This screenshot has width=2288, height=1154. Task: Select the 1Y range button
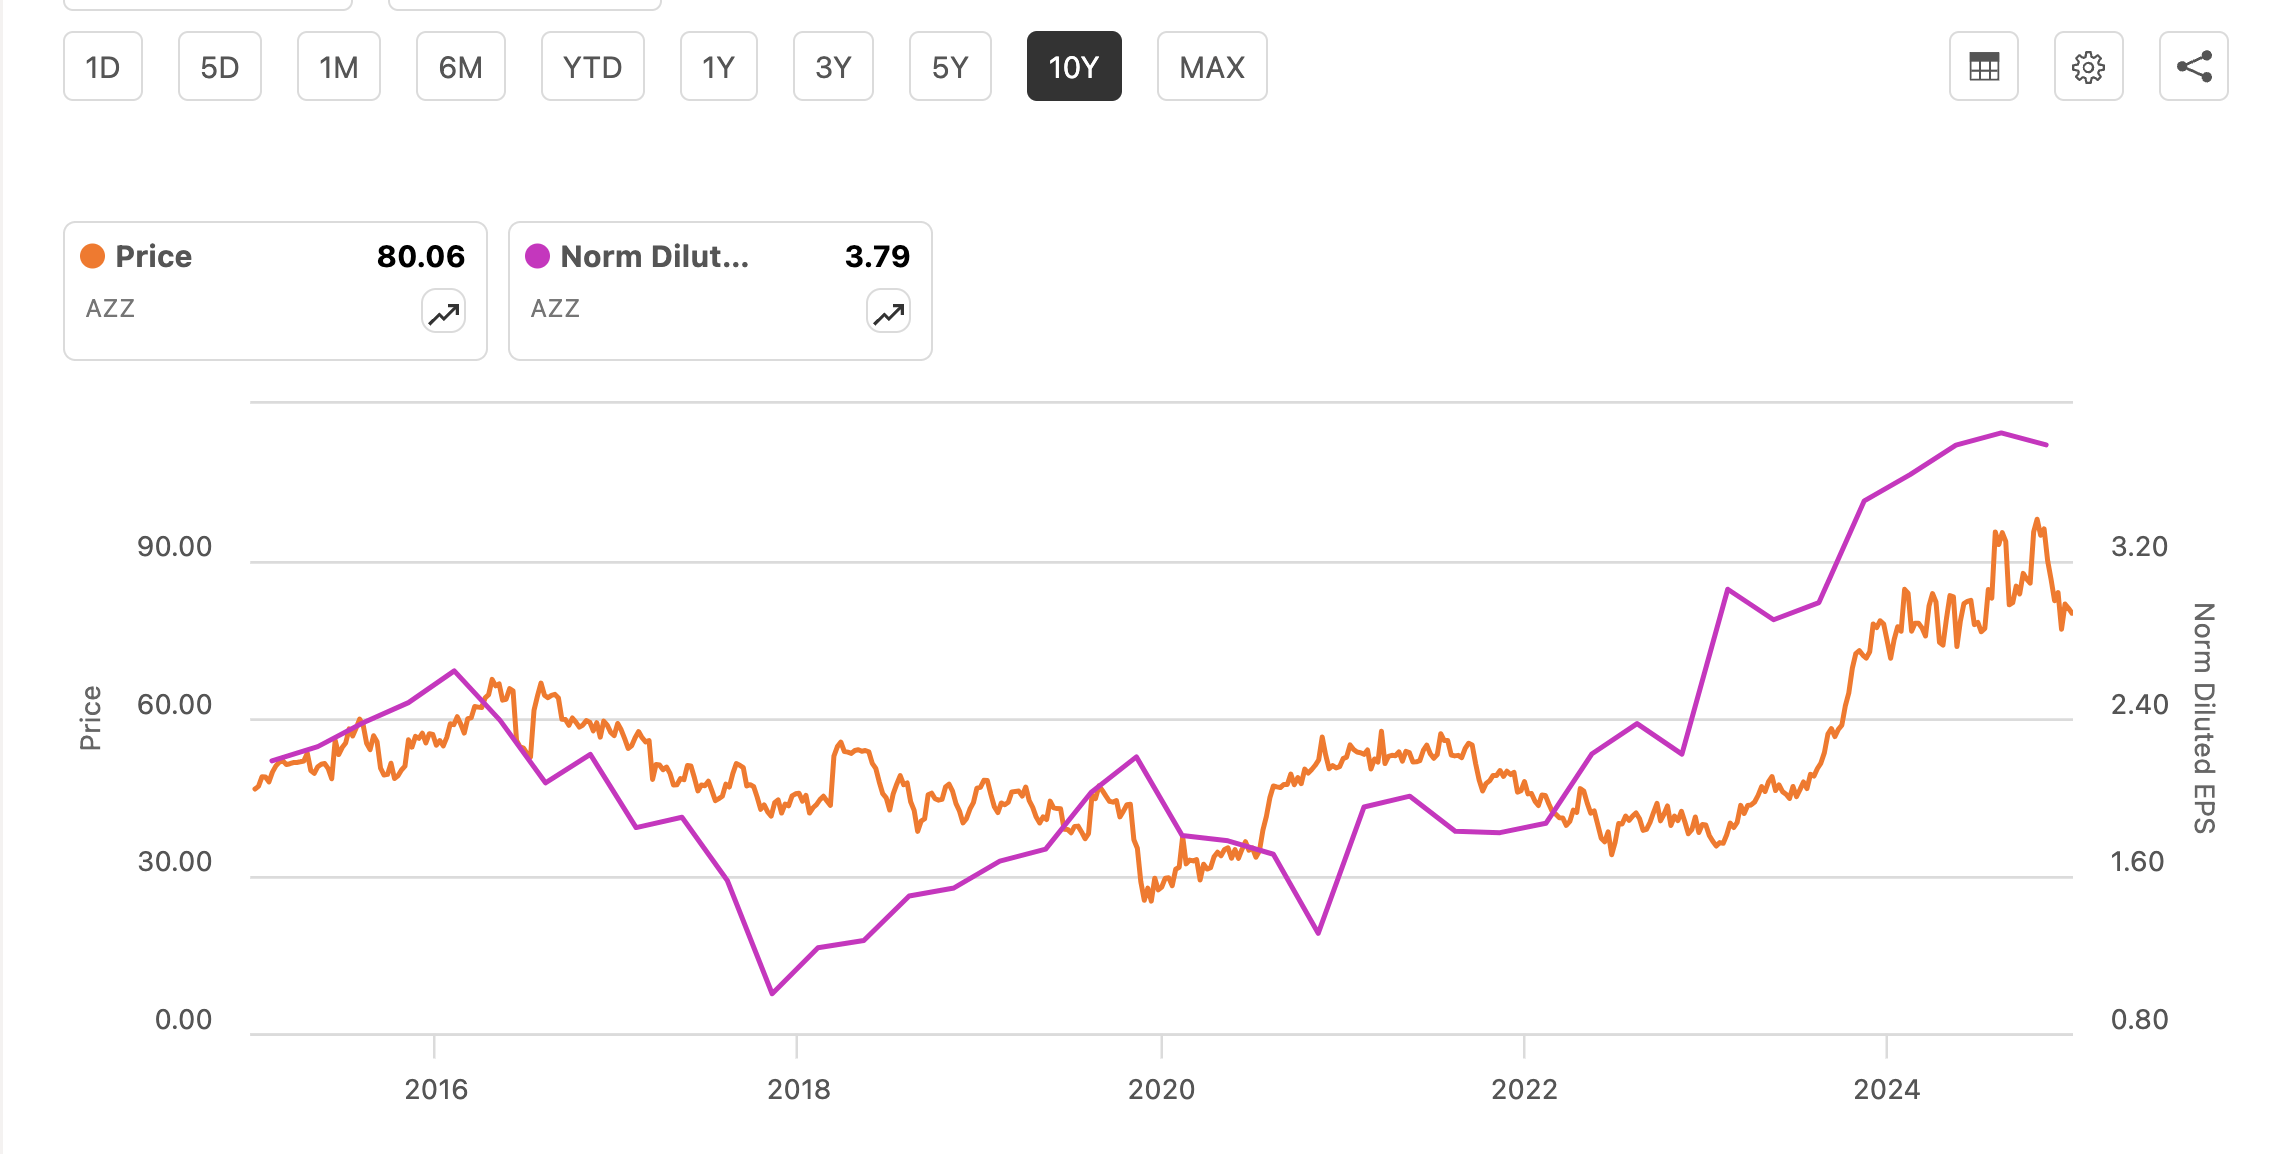pos(718,66)
